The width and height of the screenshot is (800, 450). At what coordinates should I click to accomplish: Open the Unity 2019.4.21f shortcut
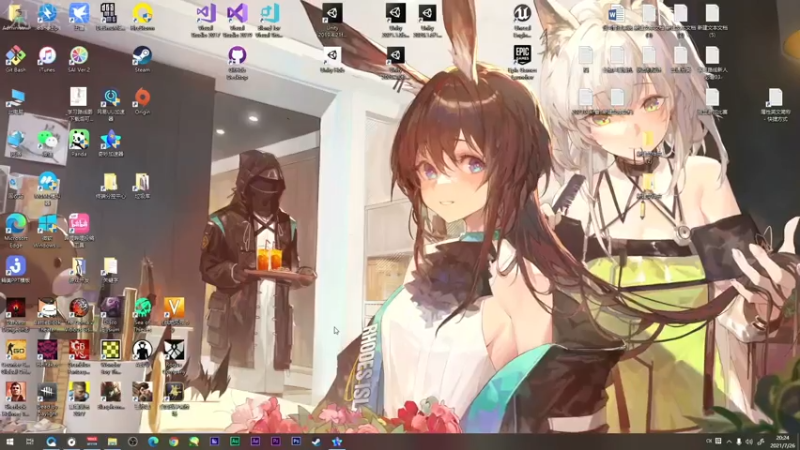pos(332,20)
